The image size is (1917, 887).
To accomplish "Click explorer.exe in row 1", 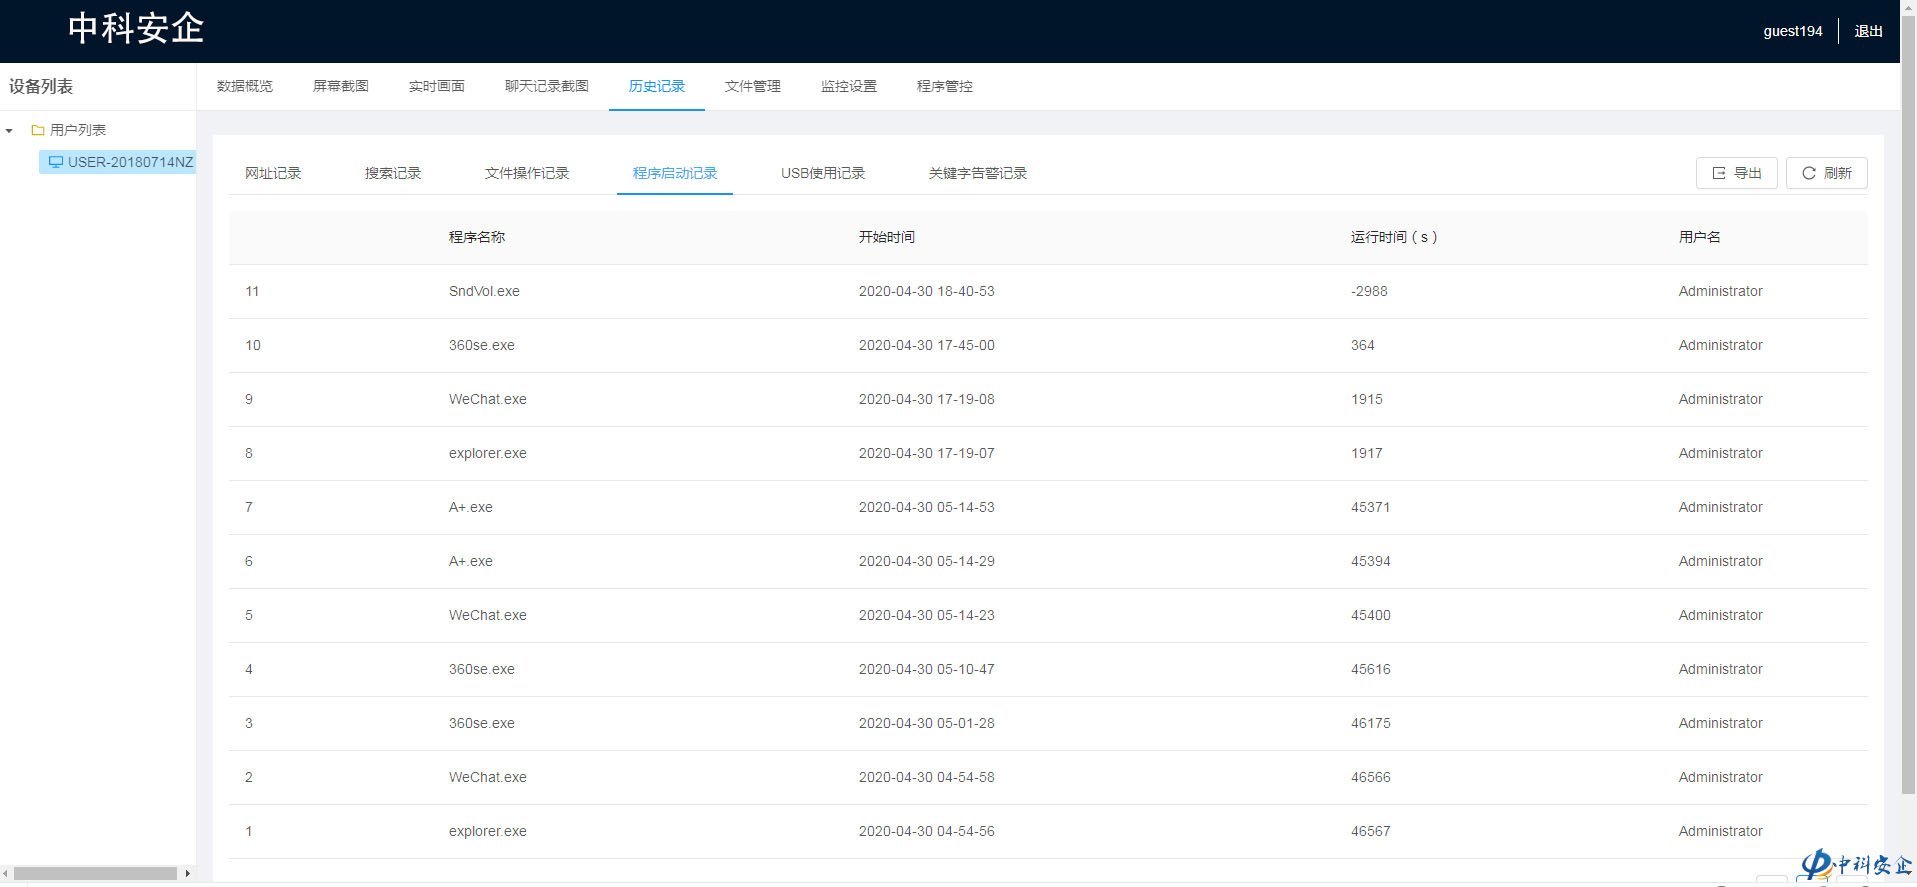I will (488, 831).
